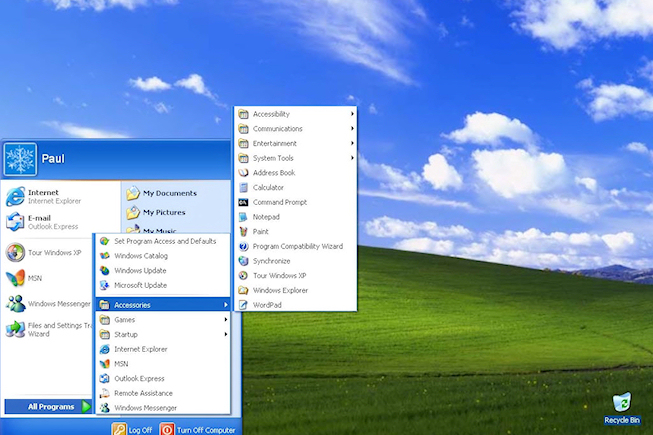The width and height of the screenshot is (653, 435).
Task: Select Windows Explorer in Accessories menu
Action: pos(295,290)
